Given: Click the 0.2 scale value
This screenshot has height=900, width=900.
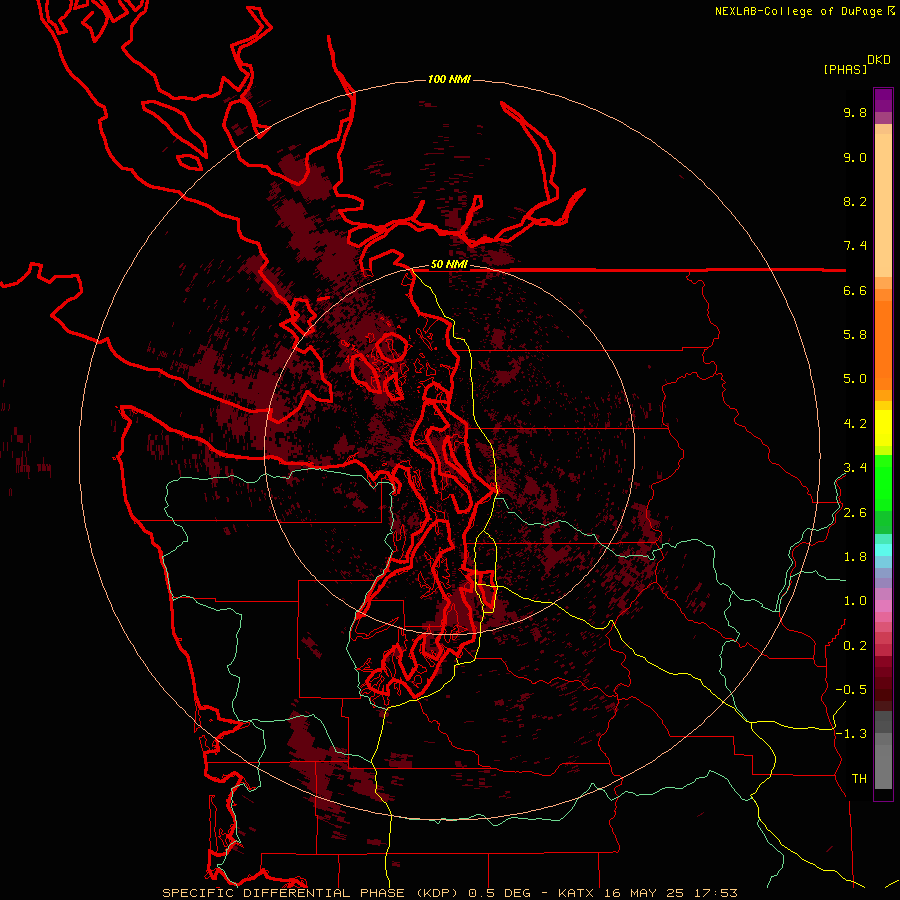Looking at the screenshot, I should tap(855, 646).
